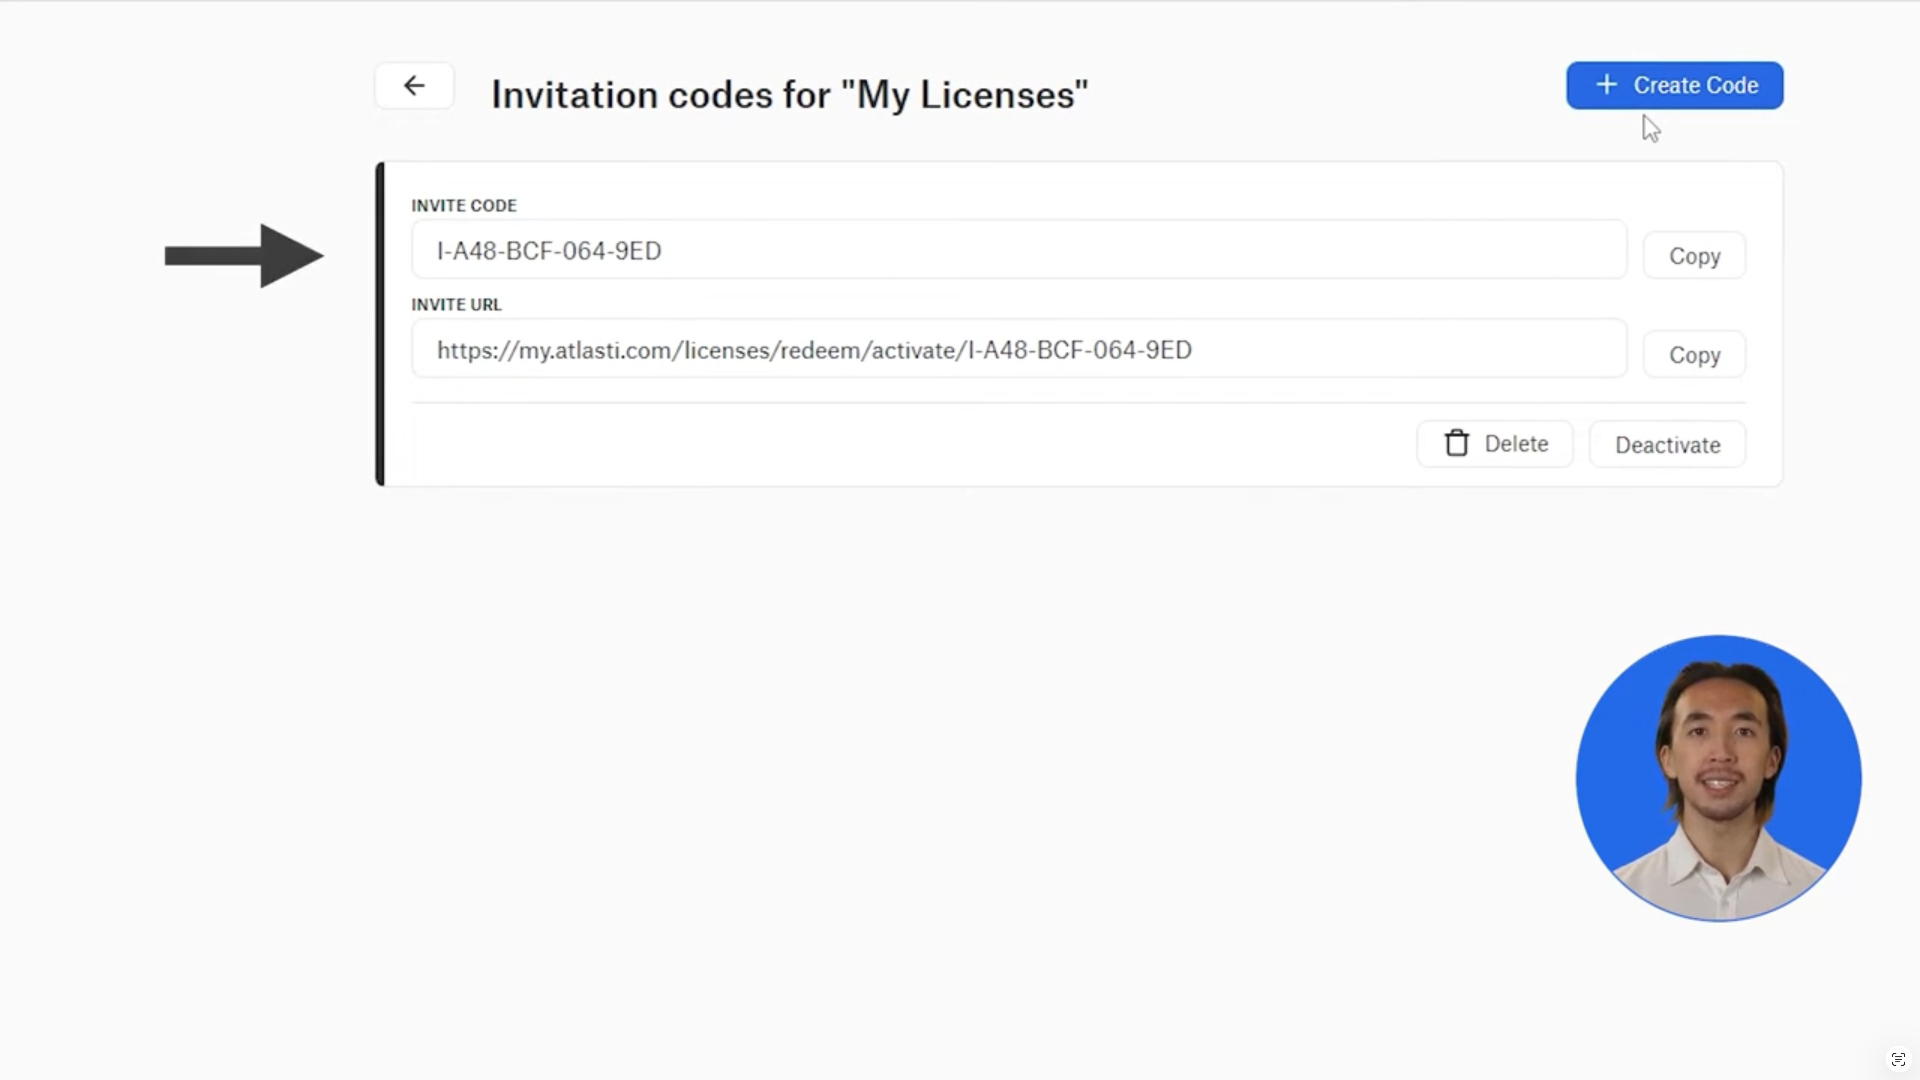The height and width of the screenshot is (1080, 1920).
Task: Click the "Invitation codes for My Licenses" heading
Action: (x=789, y=95)
